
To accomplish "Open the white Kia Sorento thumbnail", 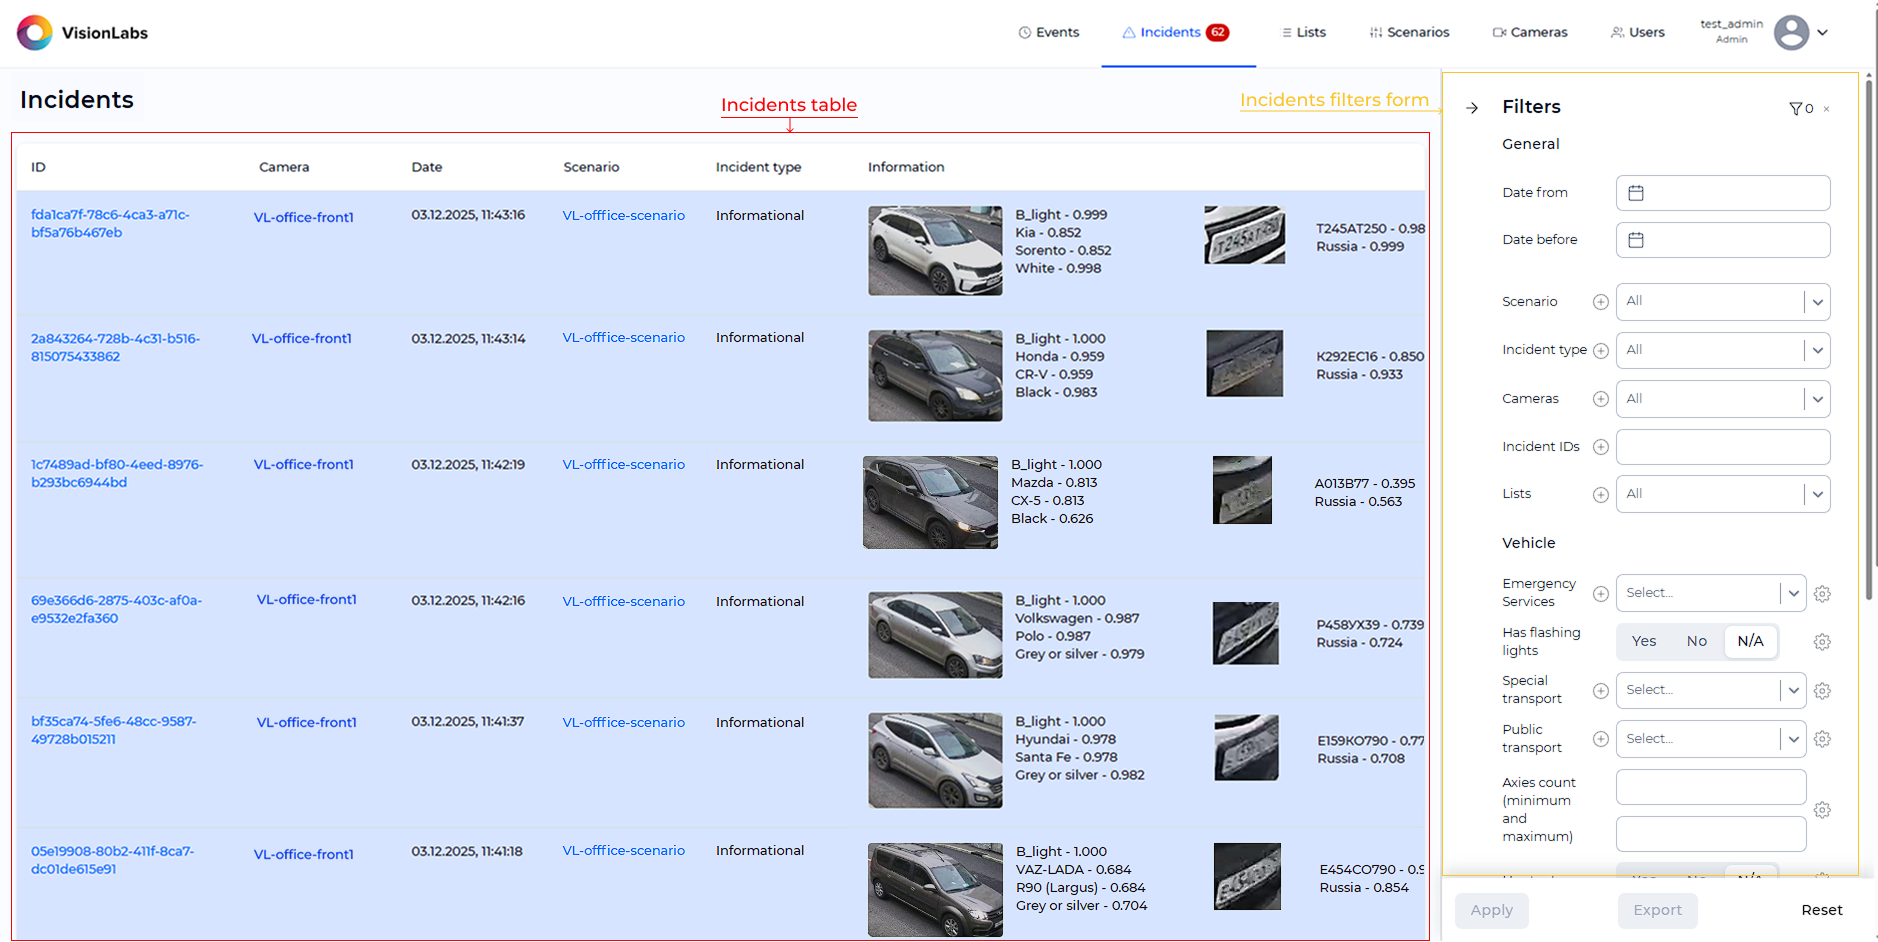I will pyautogui.click(x=935, y=251).
